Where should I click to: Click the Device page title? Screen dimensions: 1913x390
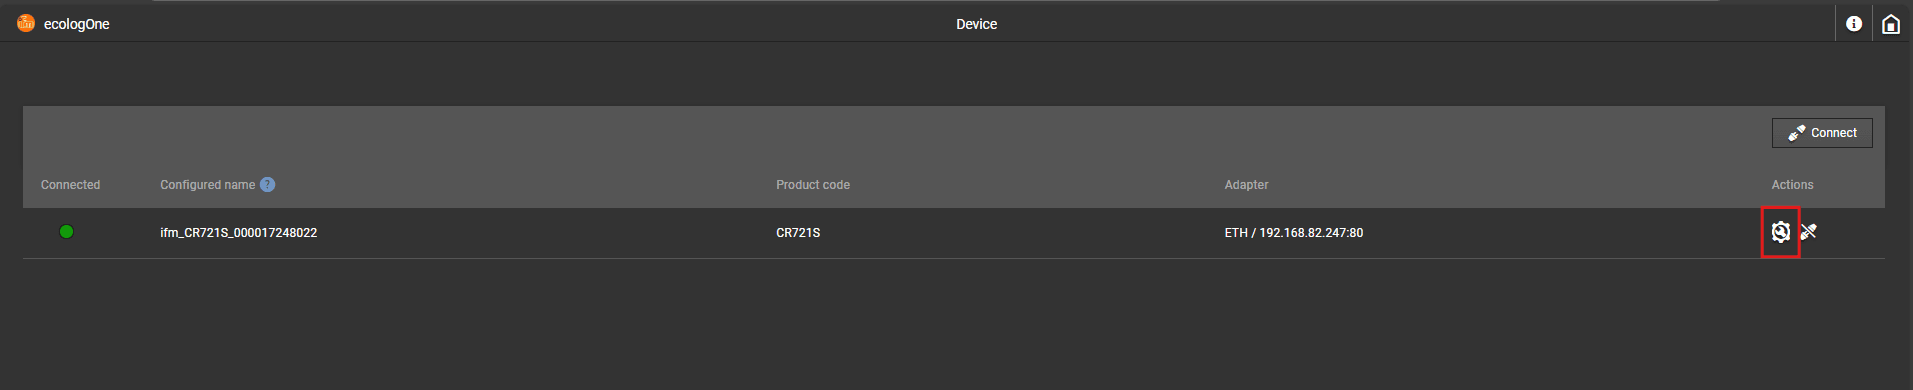(x=976, y=24)
